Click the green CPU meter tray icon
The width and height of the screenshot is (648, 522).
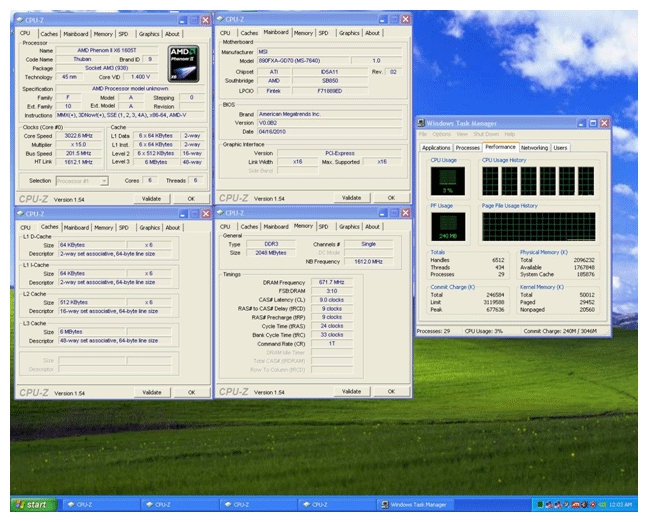(x=540, y=505)
